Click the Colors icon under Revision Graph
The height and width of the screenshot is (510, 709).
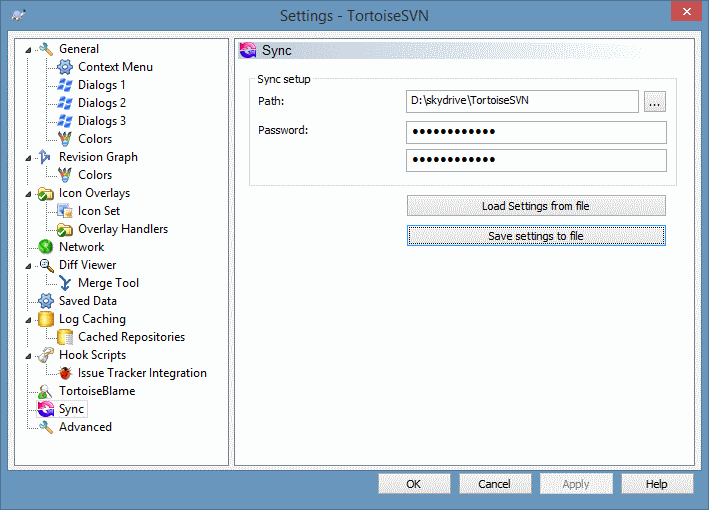(x=65, y=175)
